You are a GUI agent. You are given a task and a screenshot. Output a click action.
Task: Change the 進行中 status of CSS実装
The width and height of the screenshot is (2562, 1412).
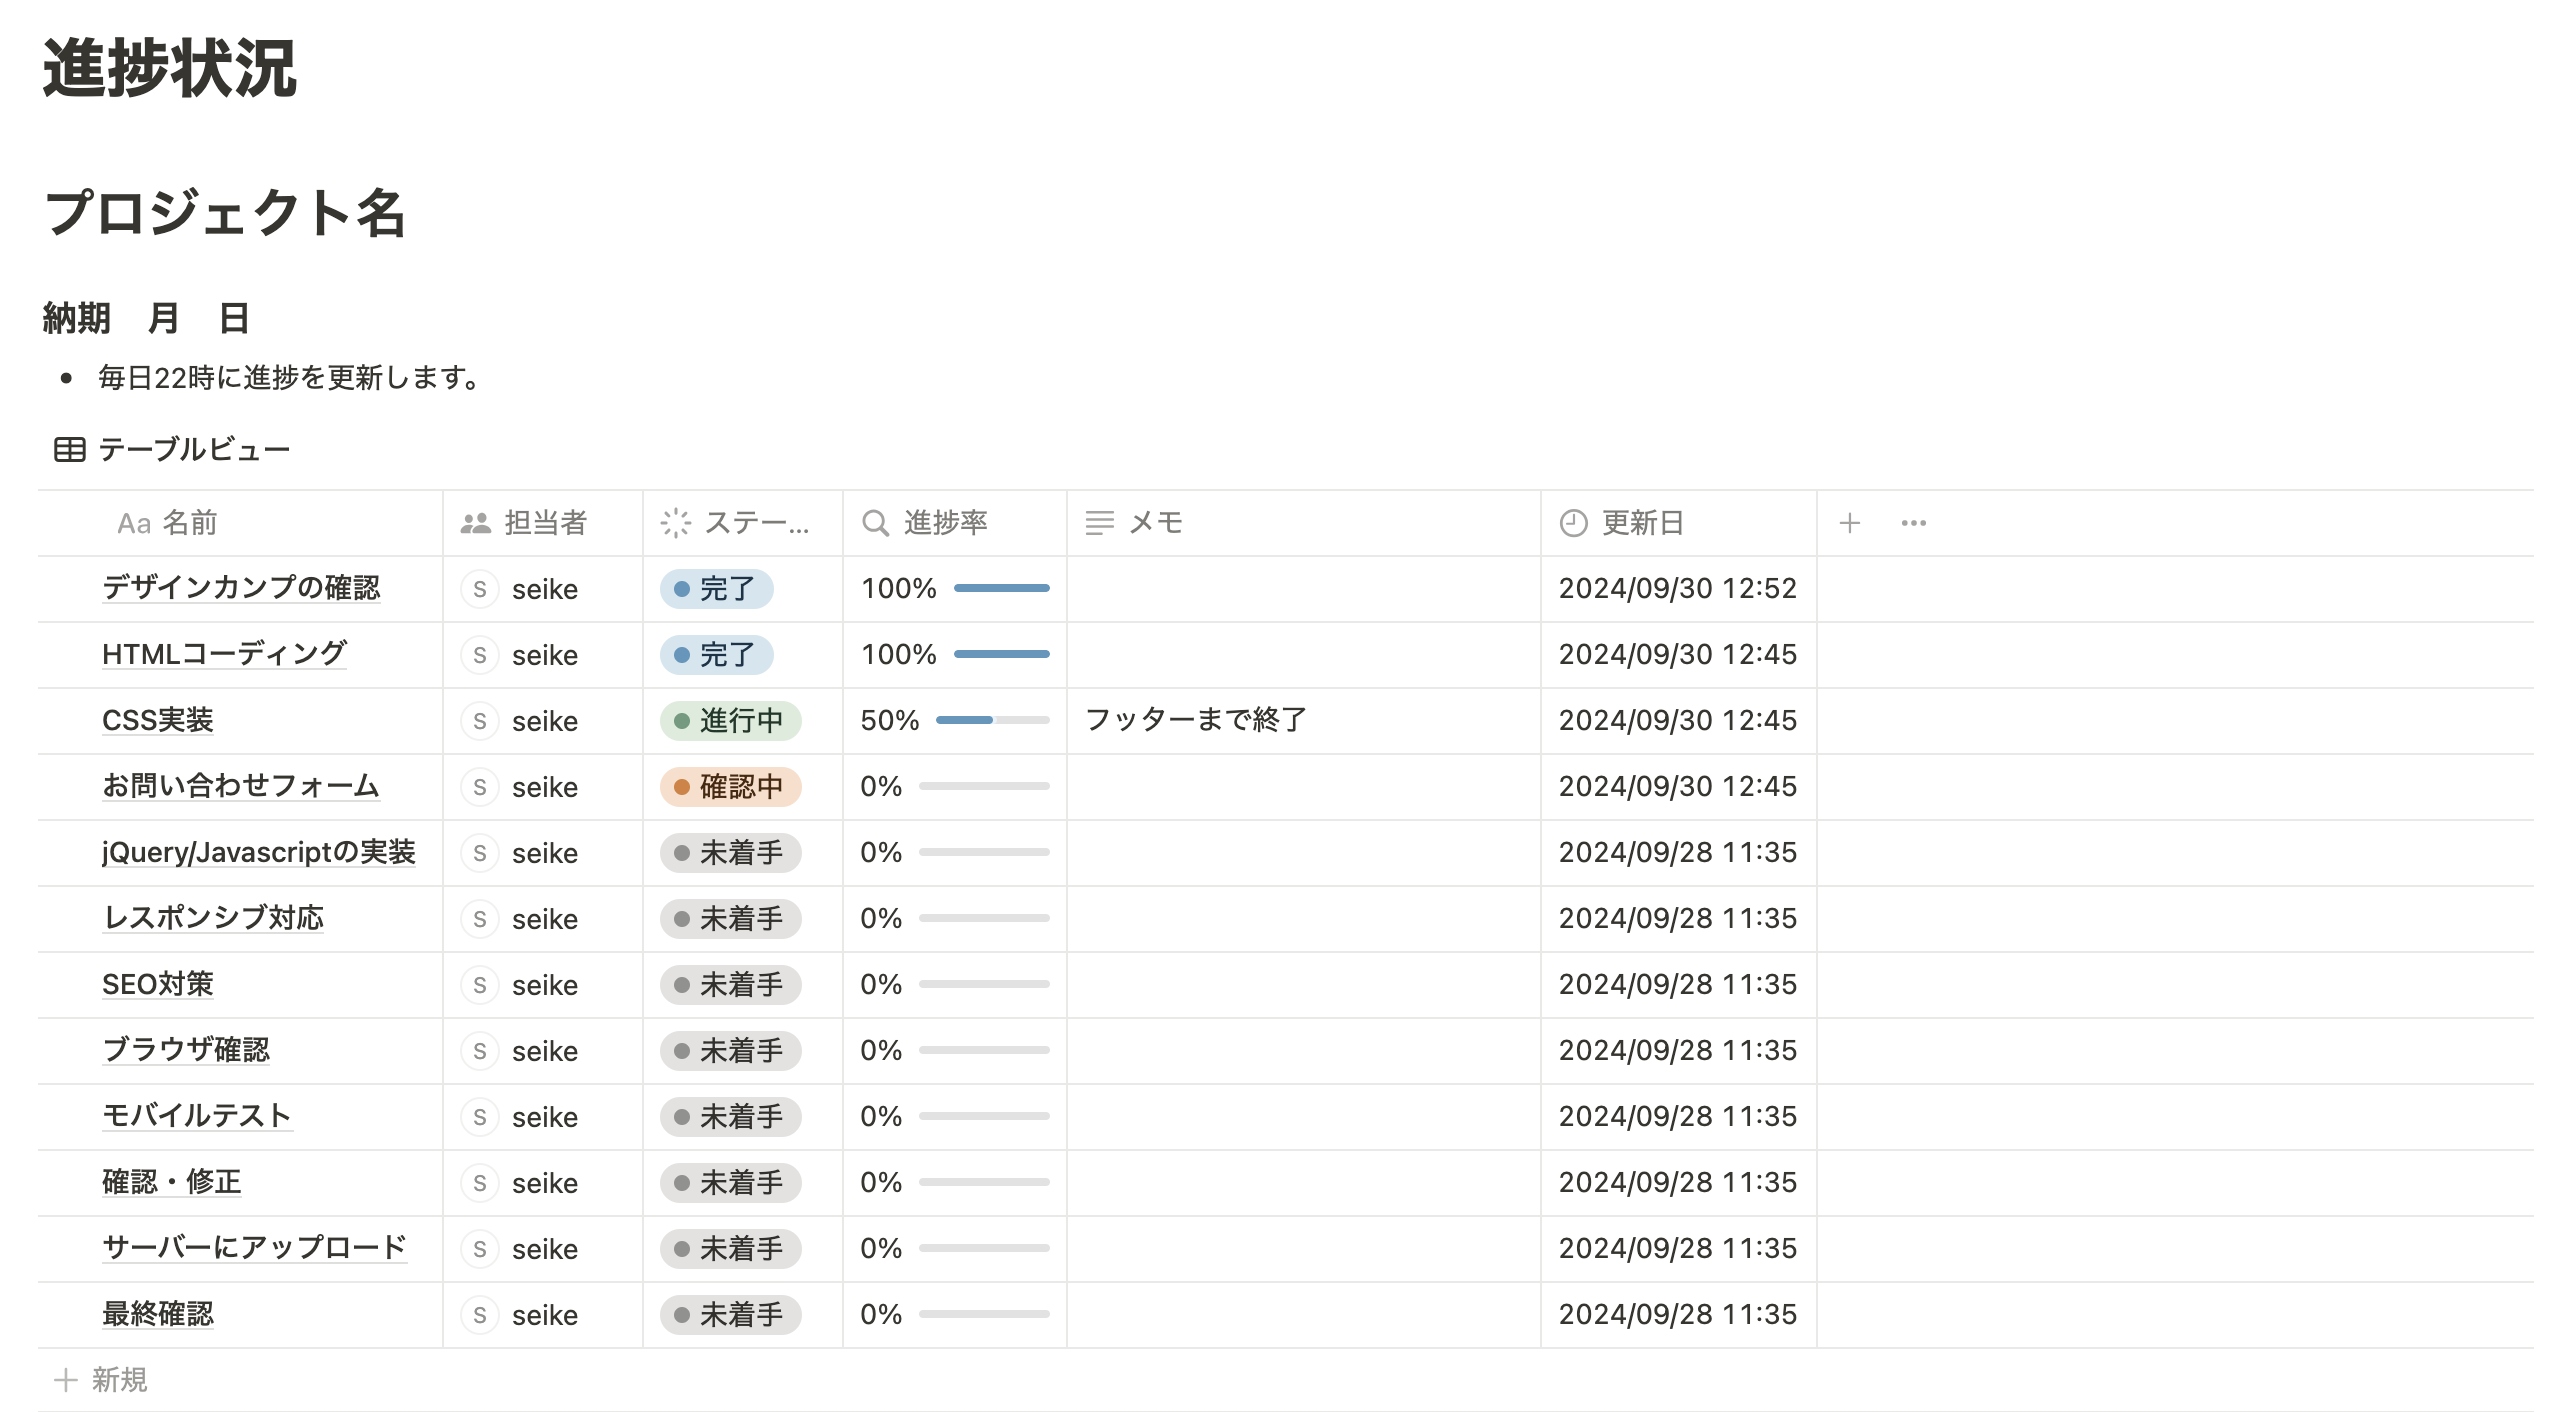pos(730,720)
